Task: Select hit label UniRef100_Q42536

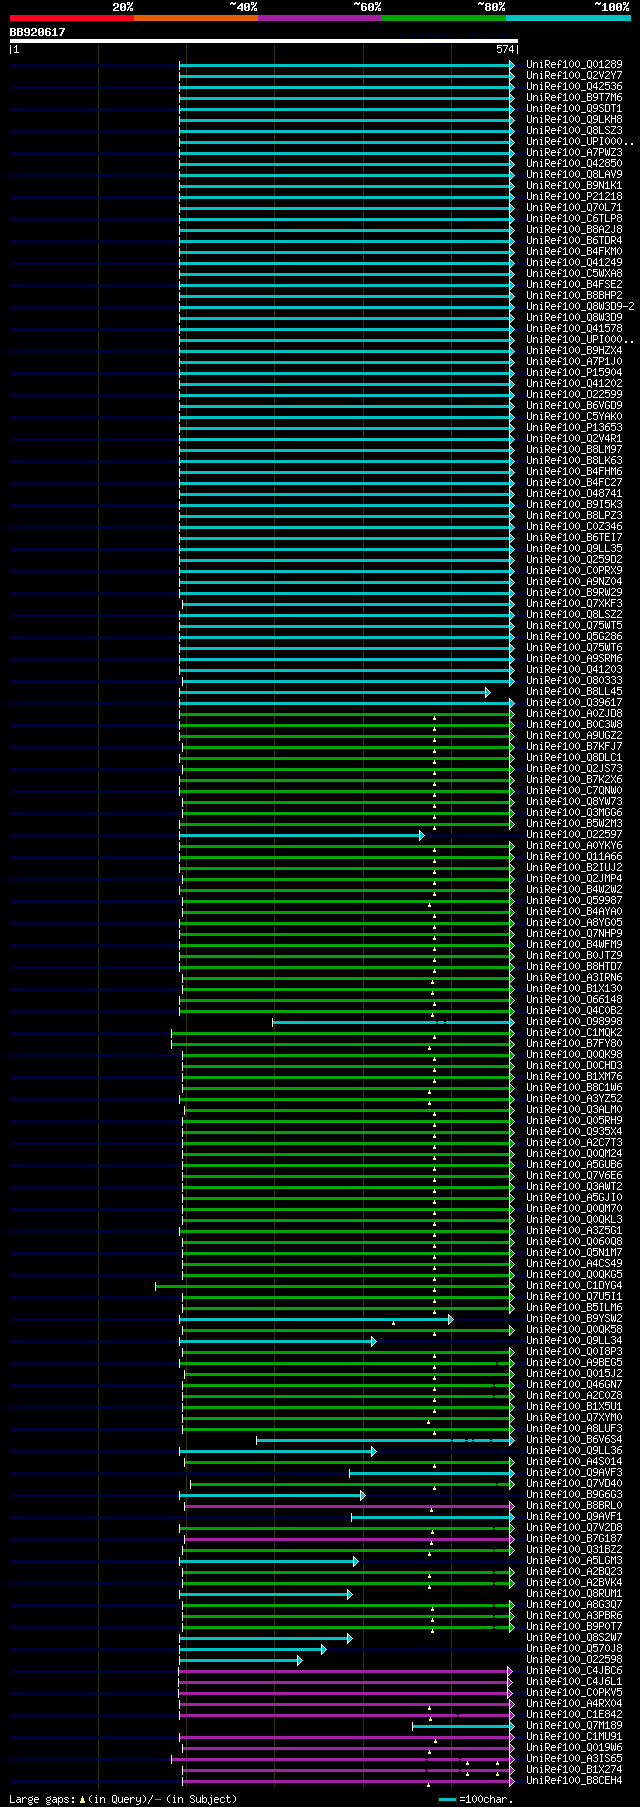Action: point(574,87)
